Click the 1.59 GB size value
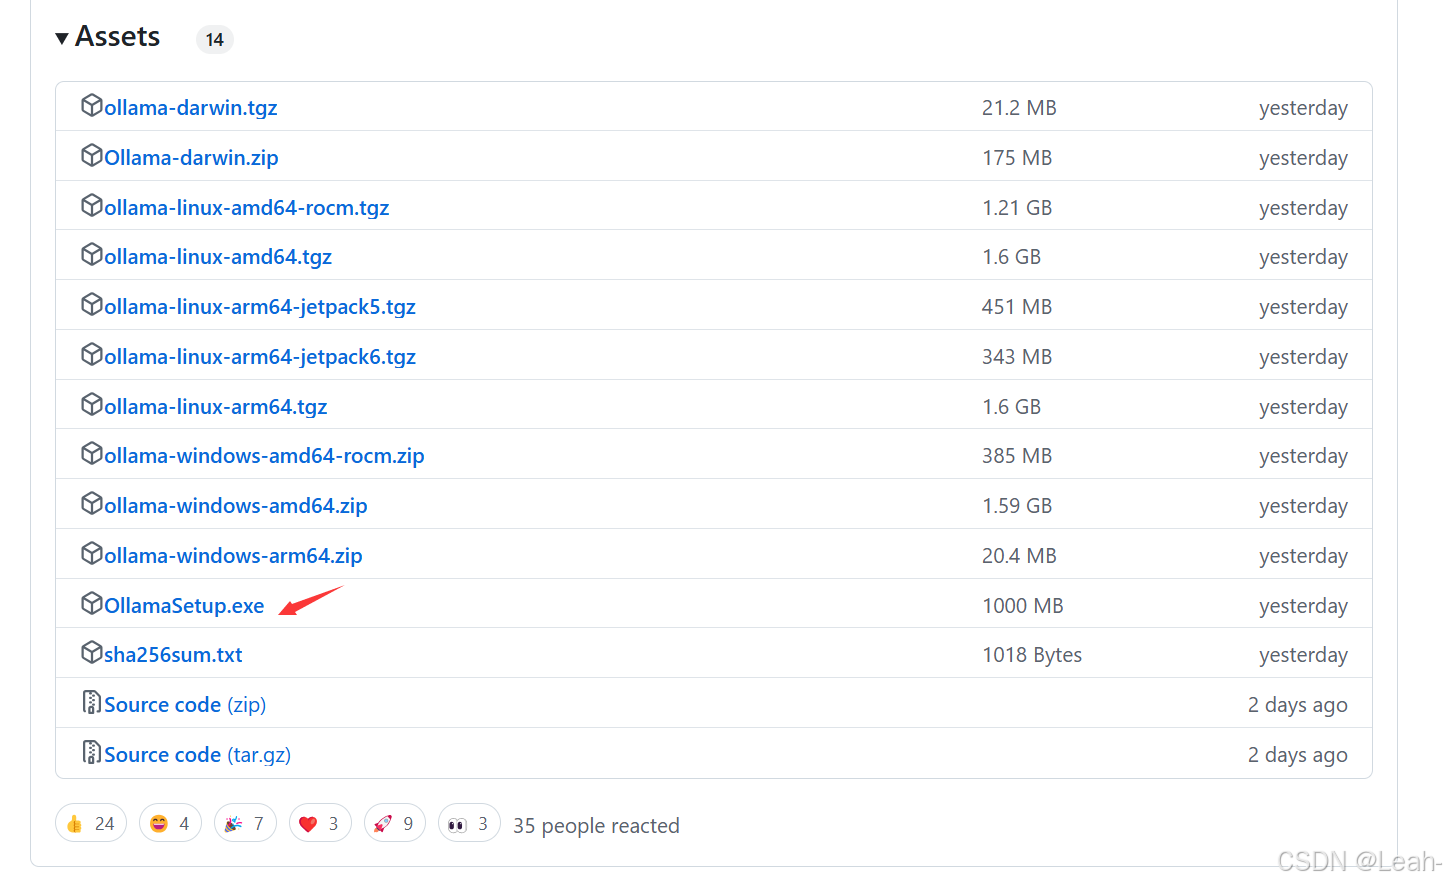1447x887 pixels. click(1017, 506)
